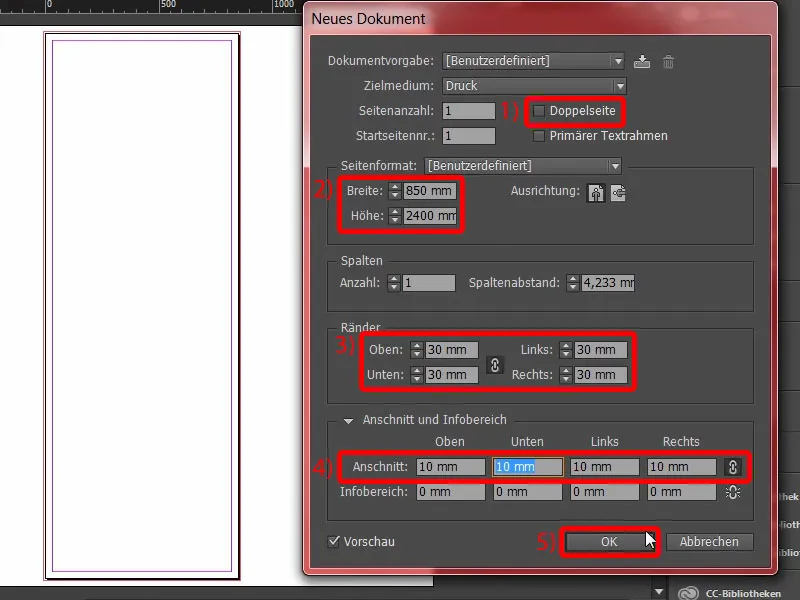Click the Neues Dokument title bar
The width and height of the screenshot is (800, 600).
pos(541,19)
